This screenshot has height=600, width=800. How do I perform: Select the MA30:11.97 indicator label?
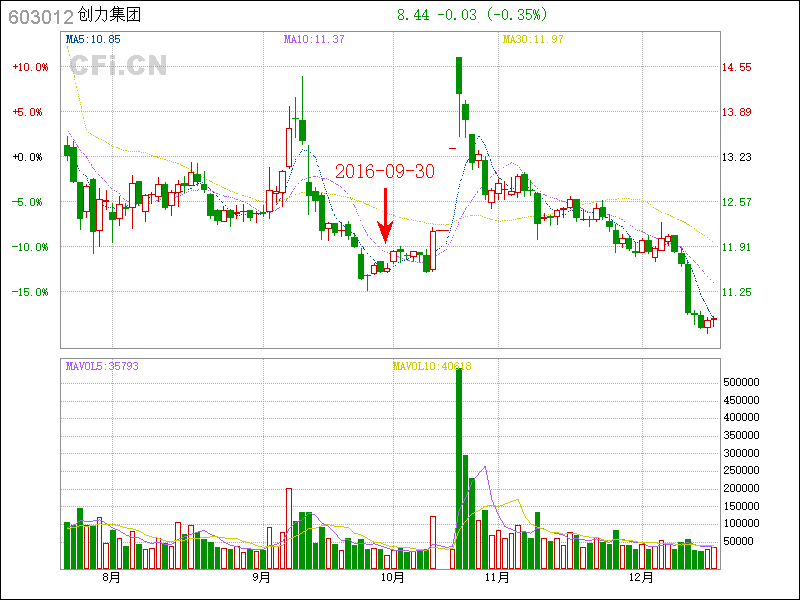coord(533,39)
